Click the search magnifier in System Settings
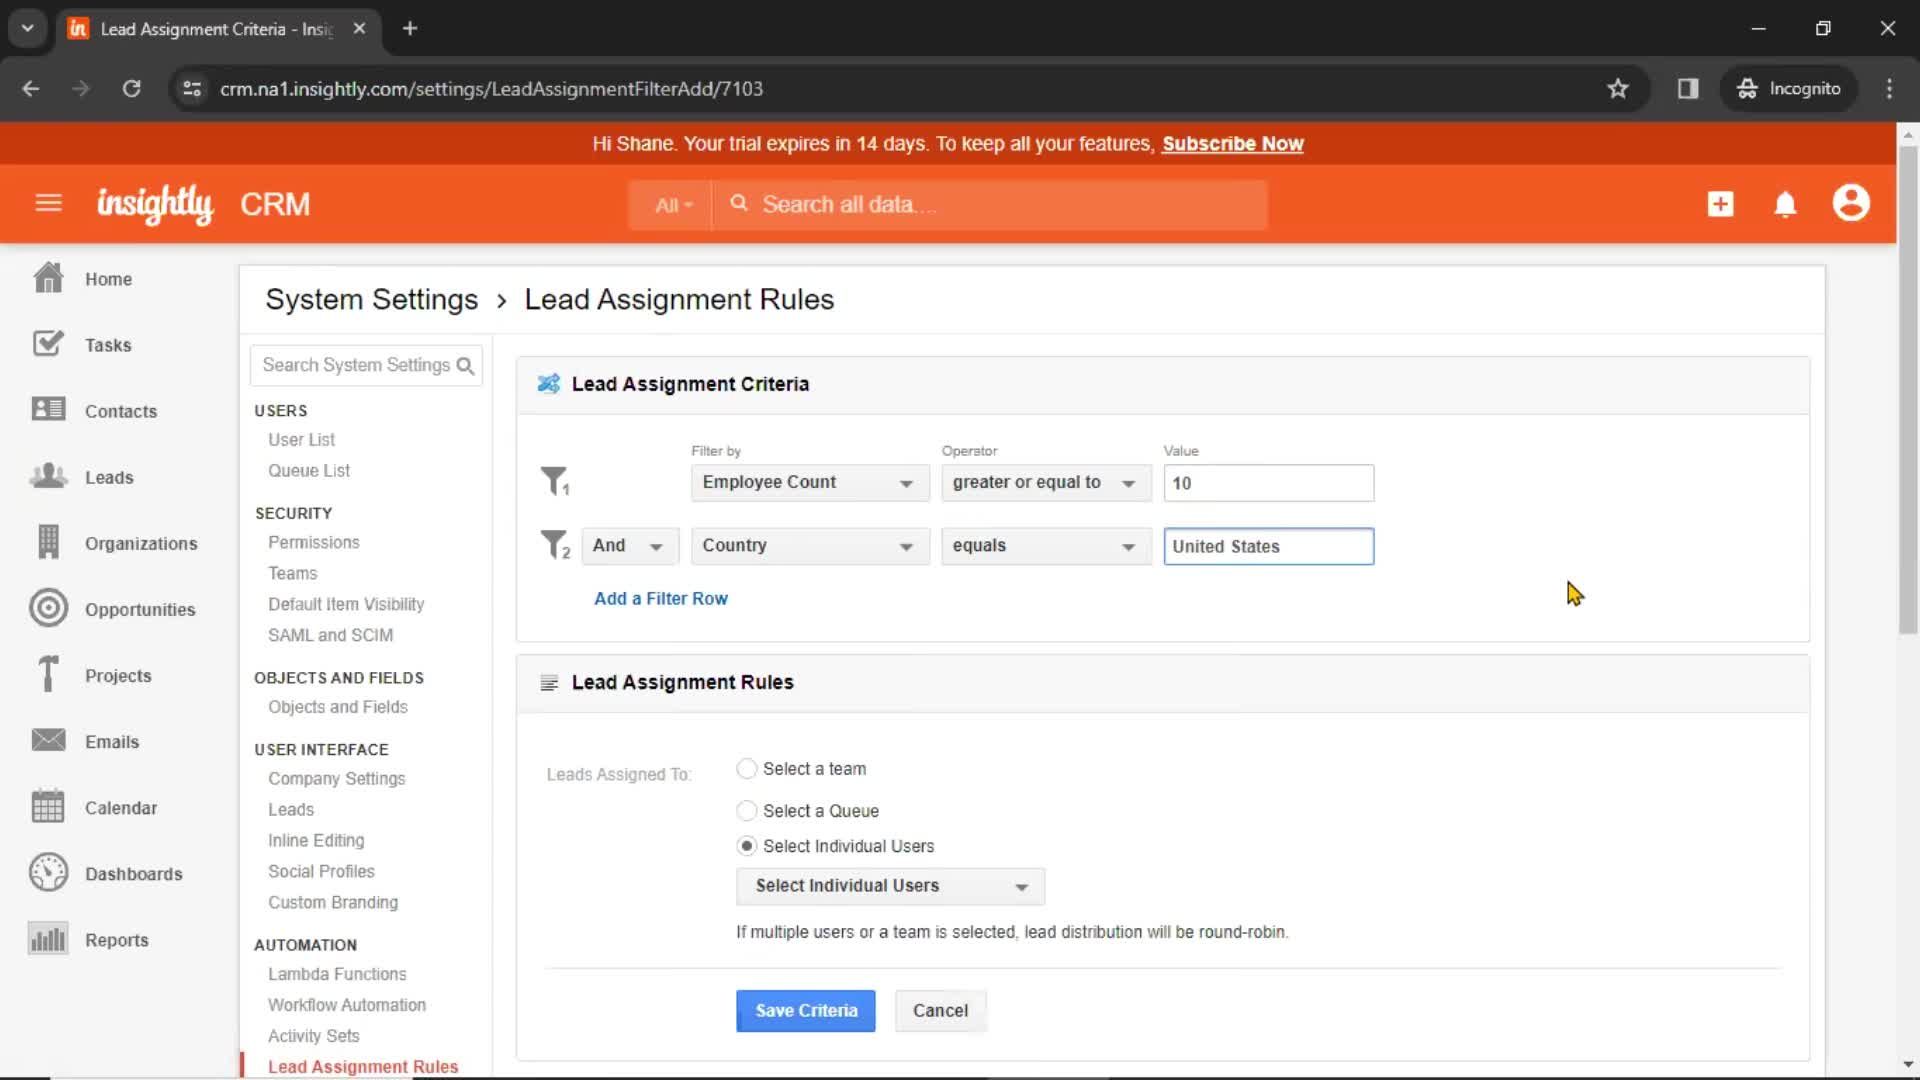 pos(465,366)
